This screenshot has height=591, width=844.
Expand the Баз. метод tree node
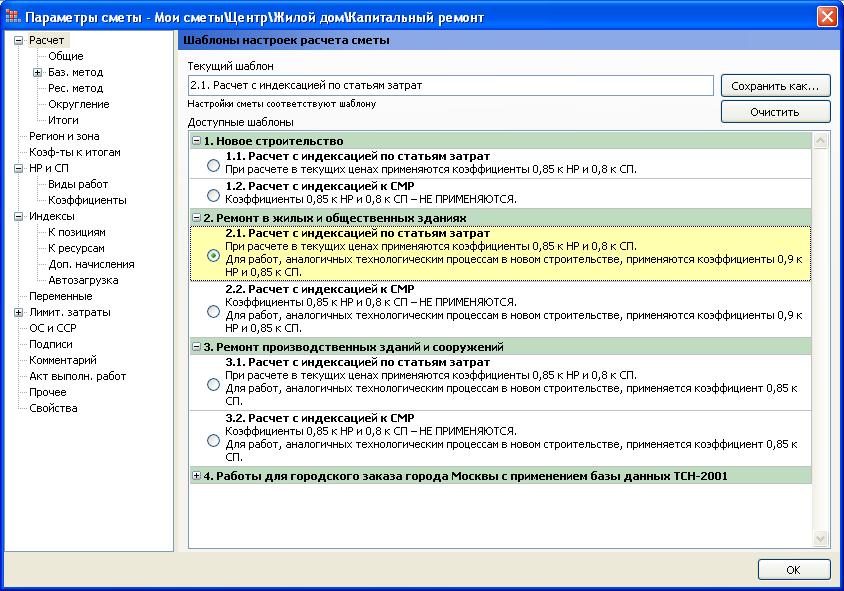pos(37,72)
